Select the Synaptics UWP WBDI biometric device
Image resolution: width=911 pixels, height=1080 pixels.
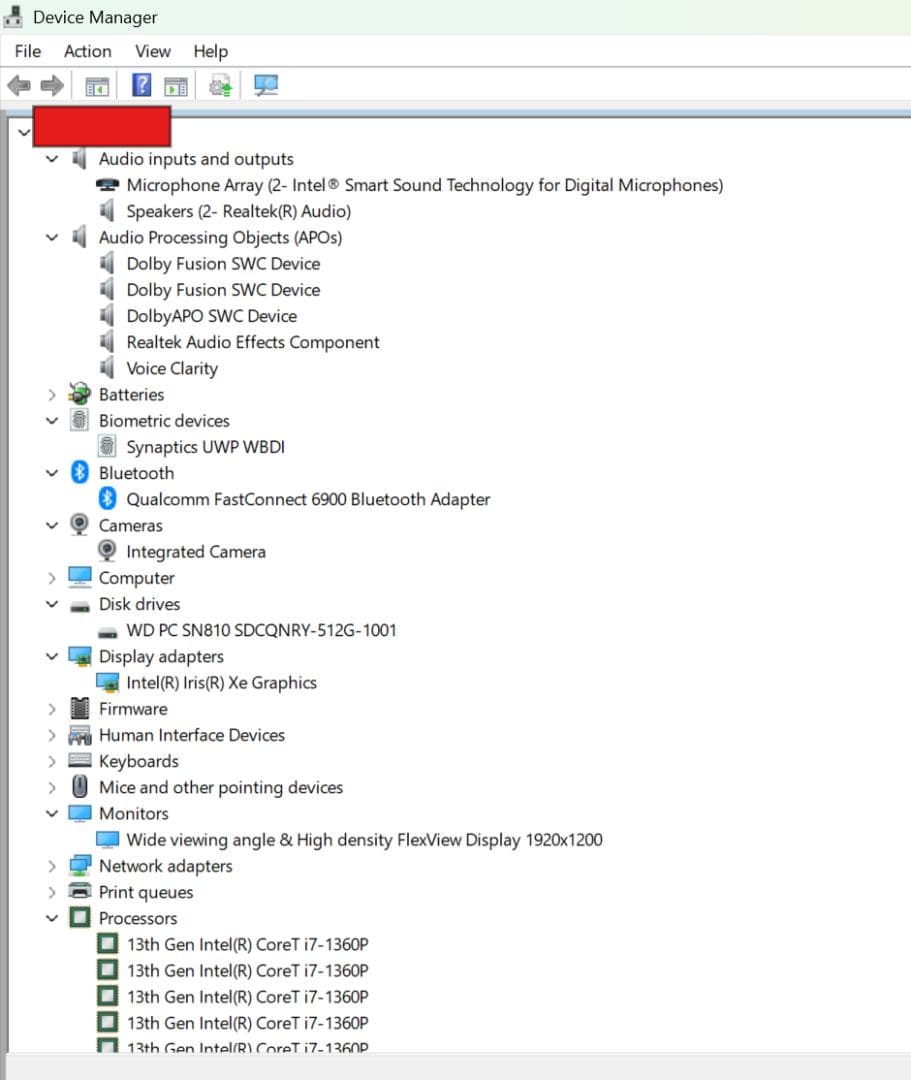(x=206, y=447)
